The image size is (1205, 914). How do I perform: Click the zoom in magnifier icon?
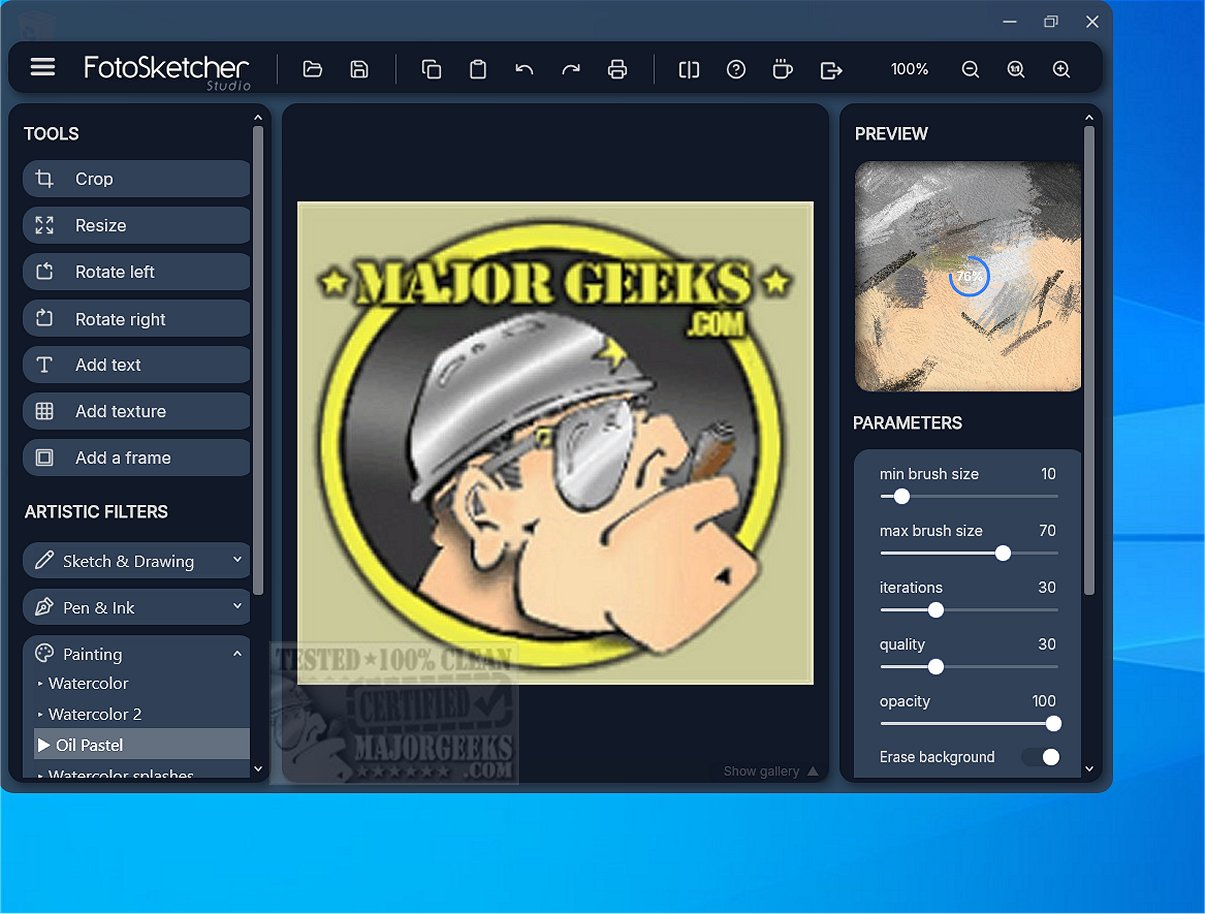point(1062,69)
